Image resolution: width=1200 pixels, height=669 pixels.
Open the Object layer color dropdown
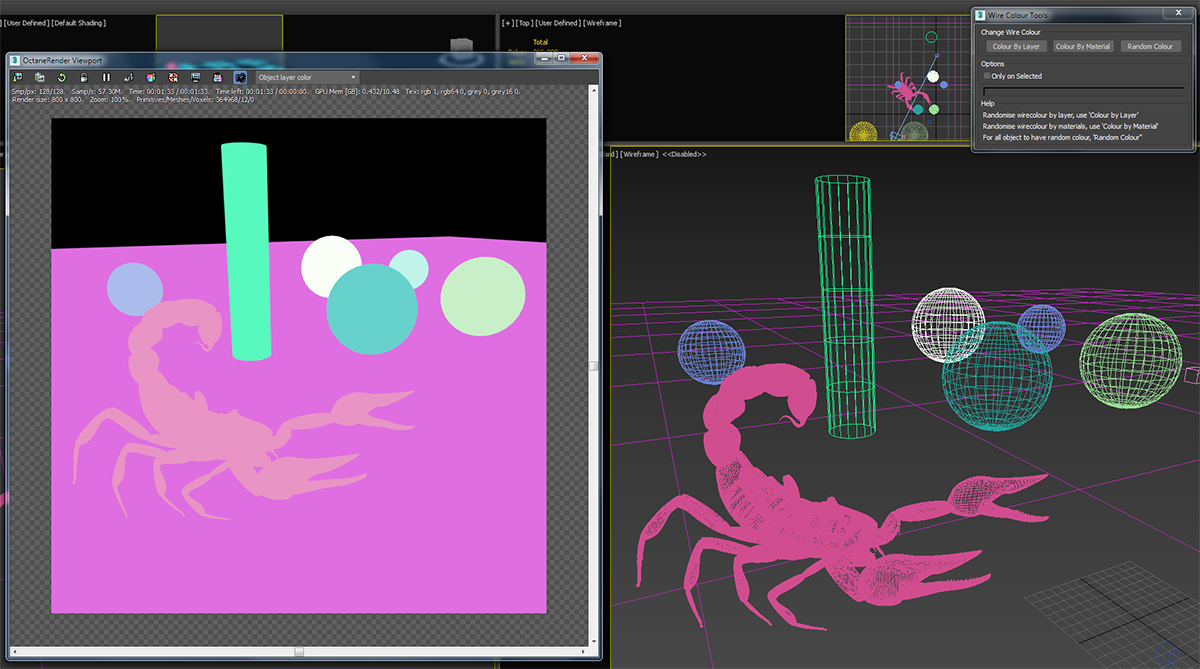tap(307, 77)
